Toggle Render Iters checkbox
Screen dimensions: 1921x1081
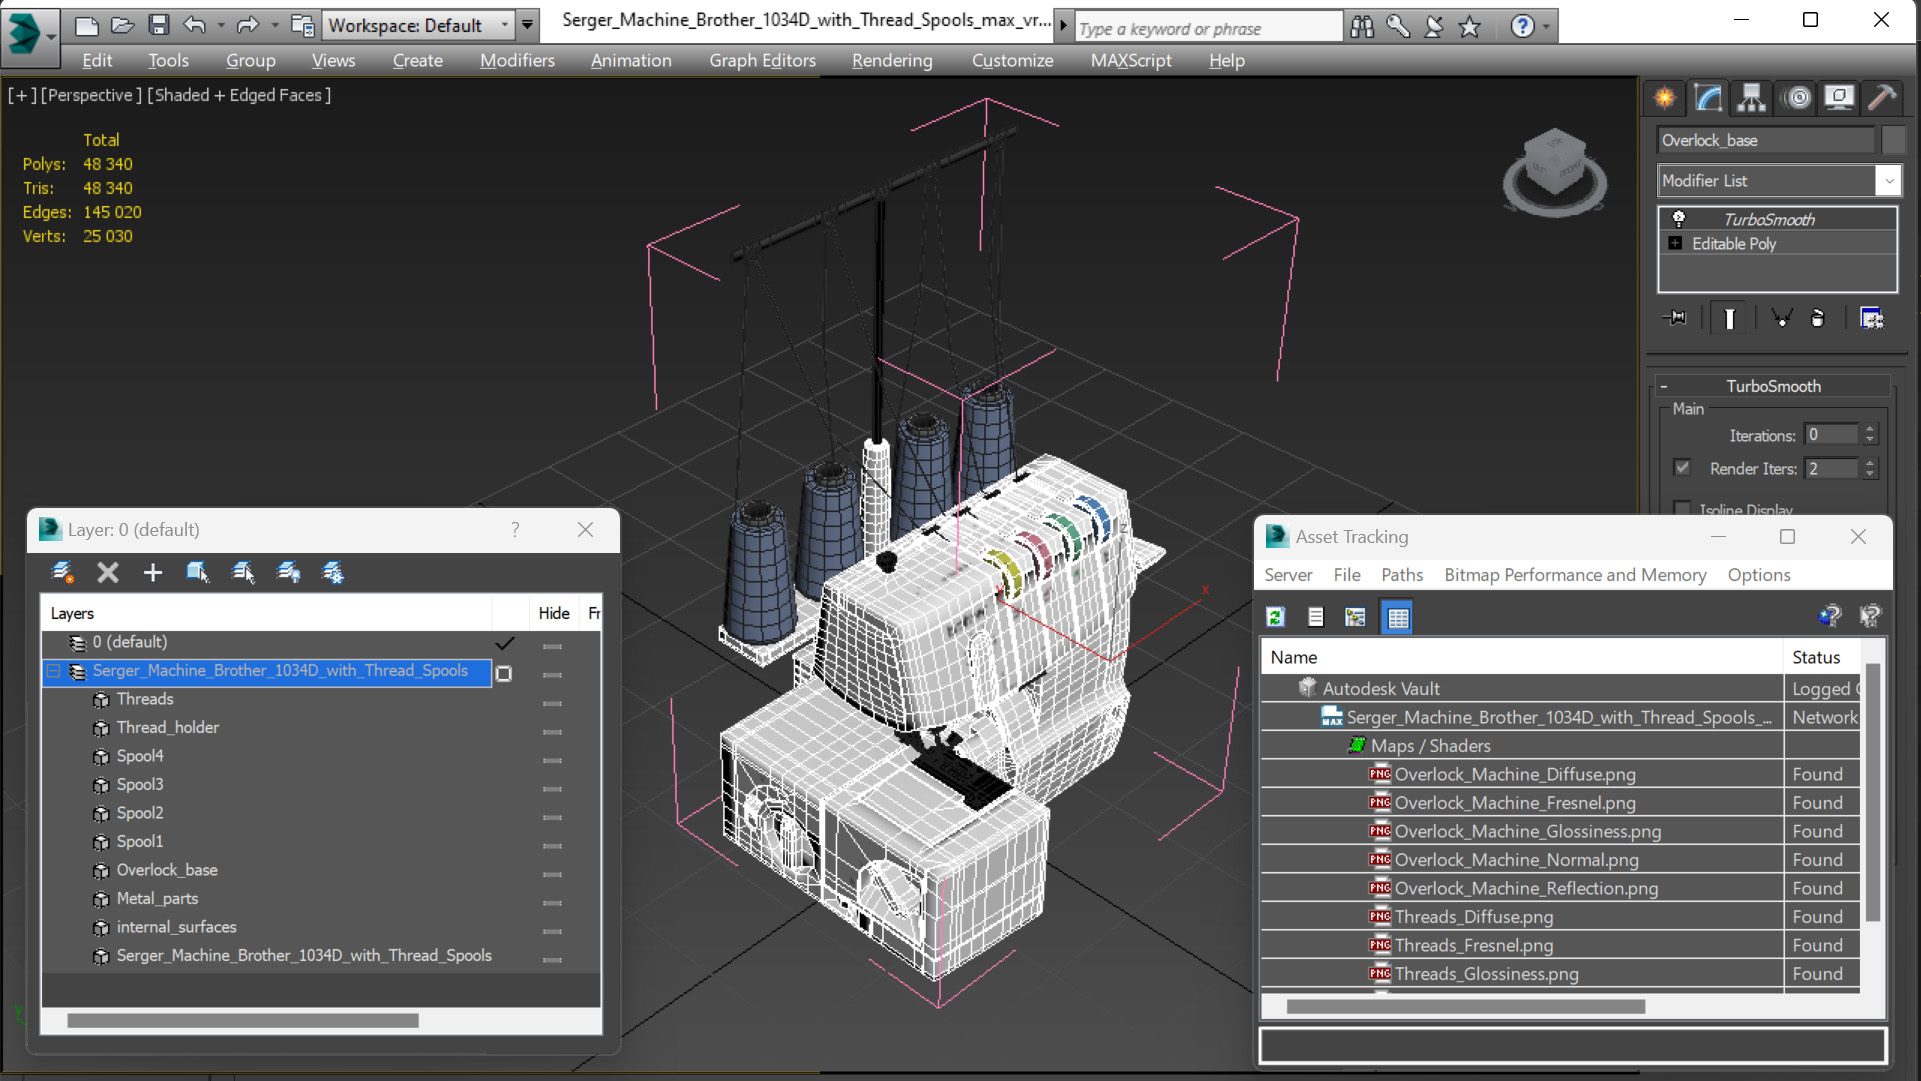pyautogui.click(x=1683, y=468)
